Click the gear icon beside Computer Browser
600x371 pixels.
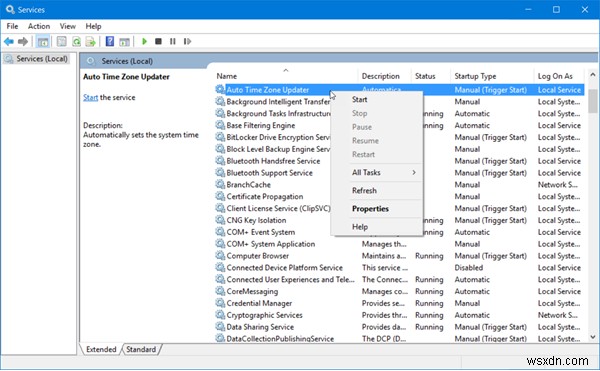pos(220,255)
